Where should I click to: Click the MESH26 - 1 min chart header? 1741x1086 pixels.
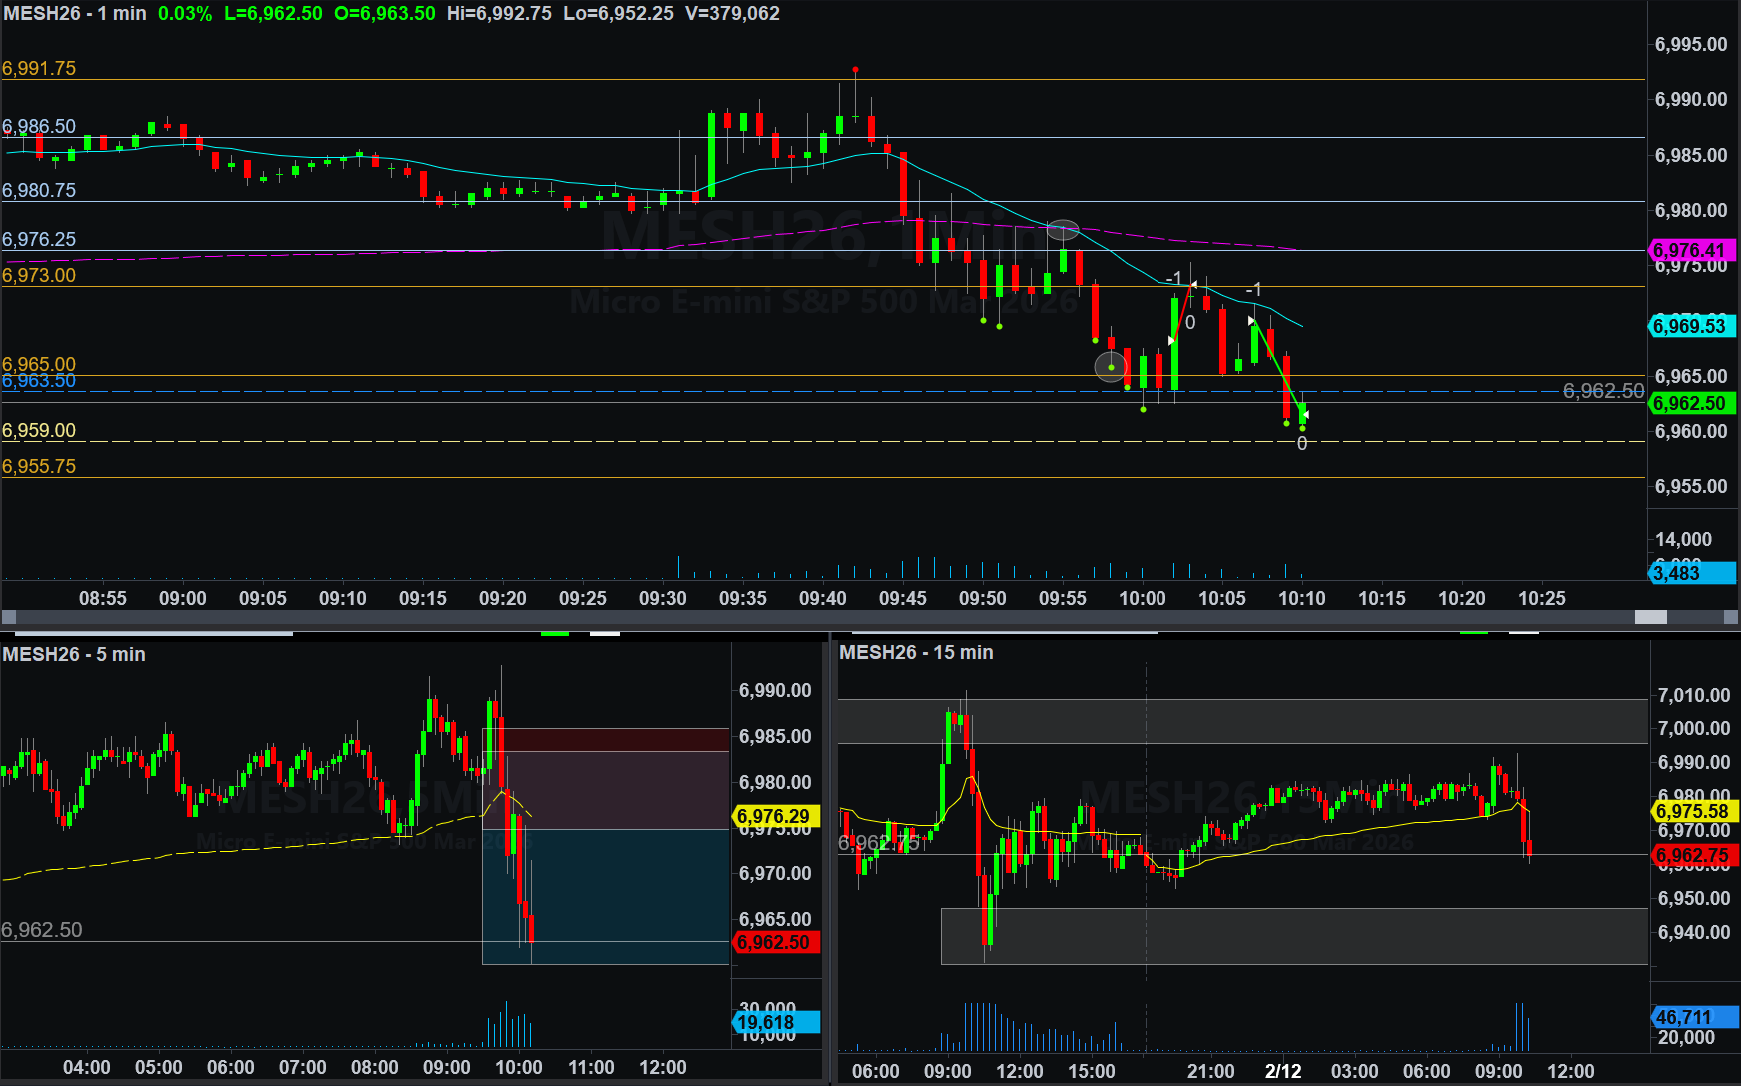pos(75,13)
